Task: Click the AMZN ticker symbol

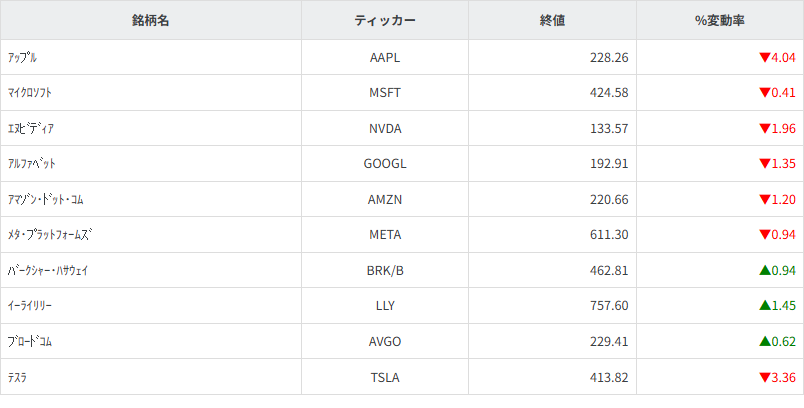Action: click(x=385, y=200)
